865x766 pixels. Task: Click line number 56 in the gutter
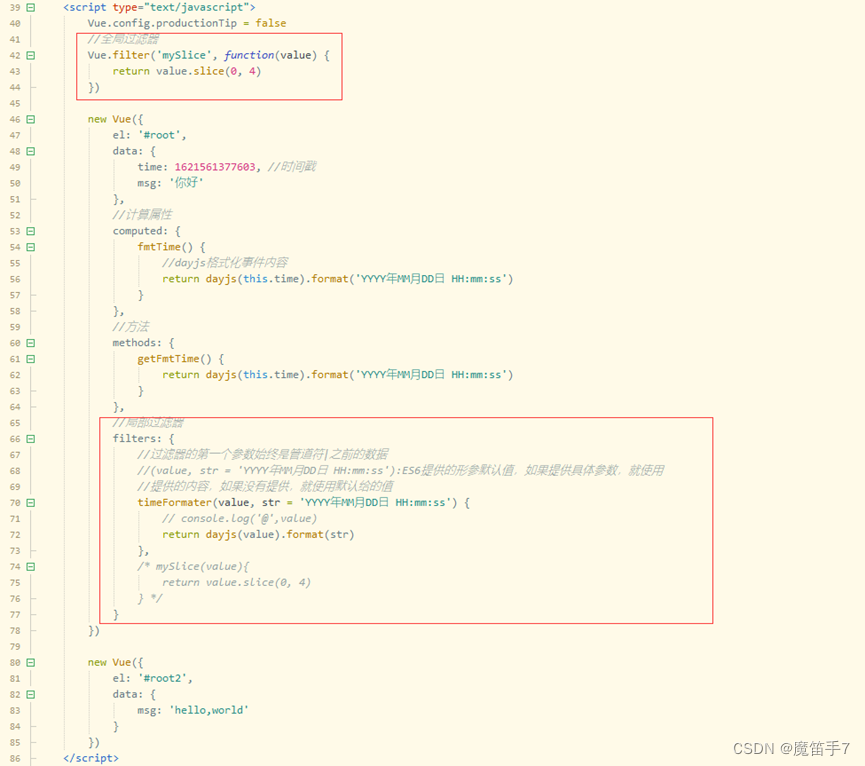(15, 279)
